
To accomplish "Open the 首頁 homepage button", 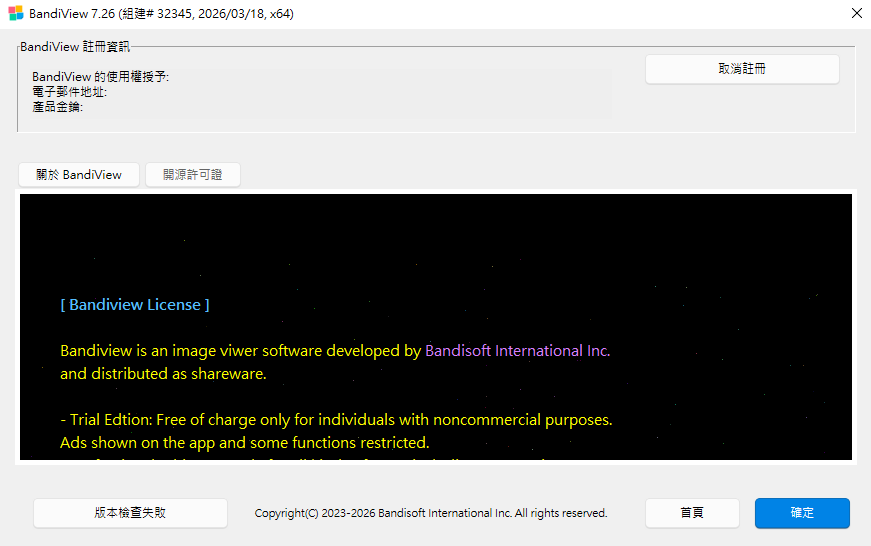I will click(x=692, y=513).
